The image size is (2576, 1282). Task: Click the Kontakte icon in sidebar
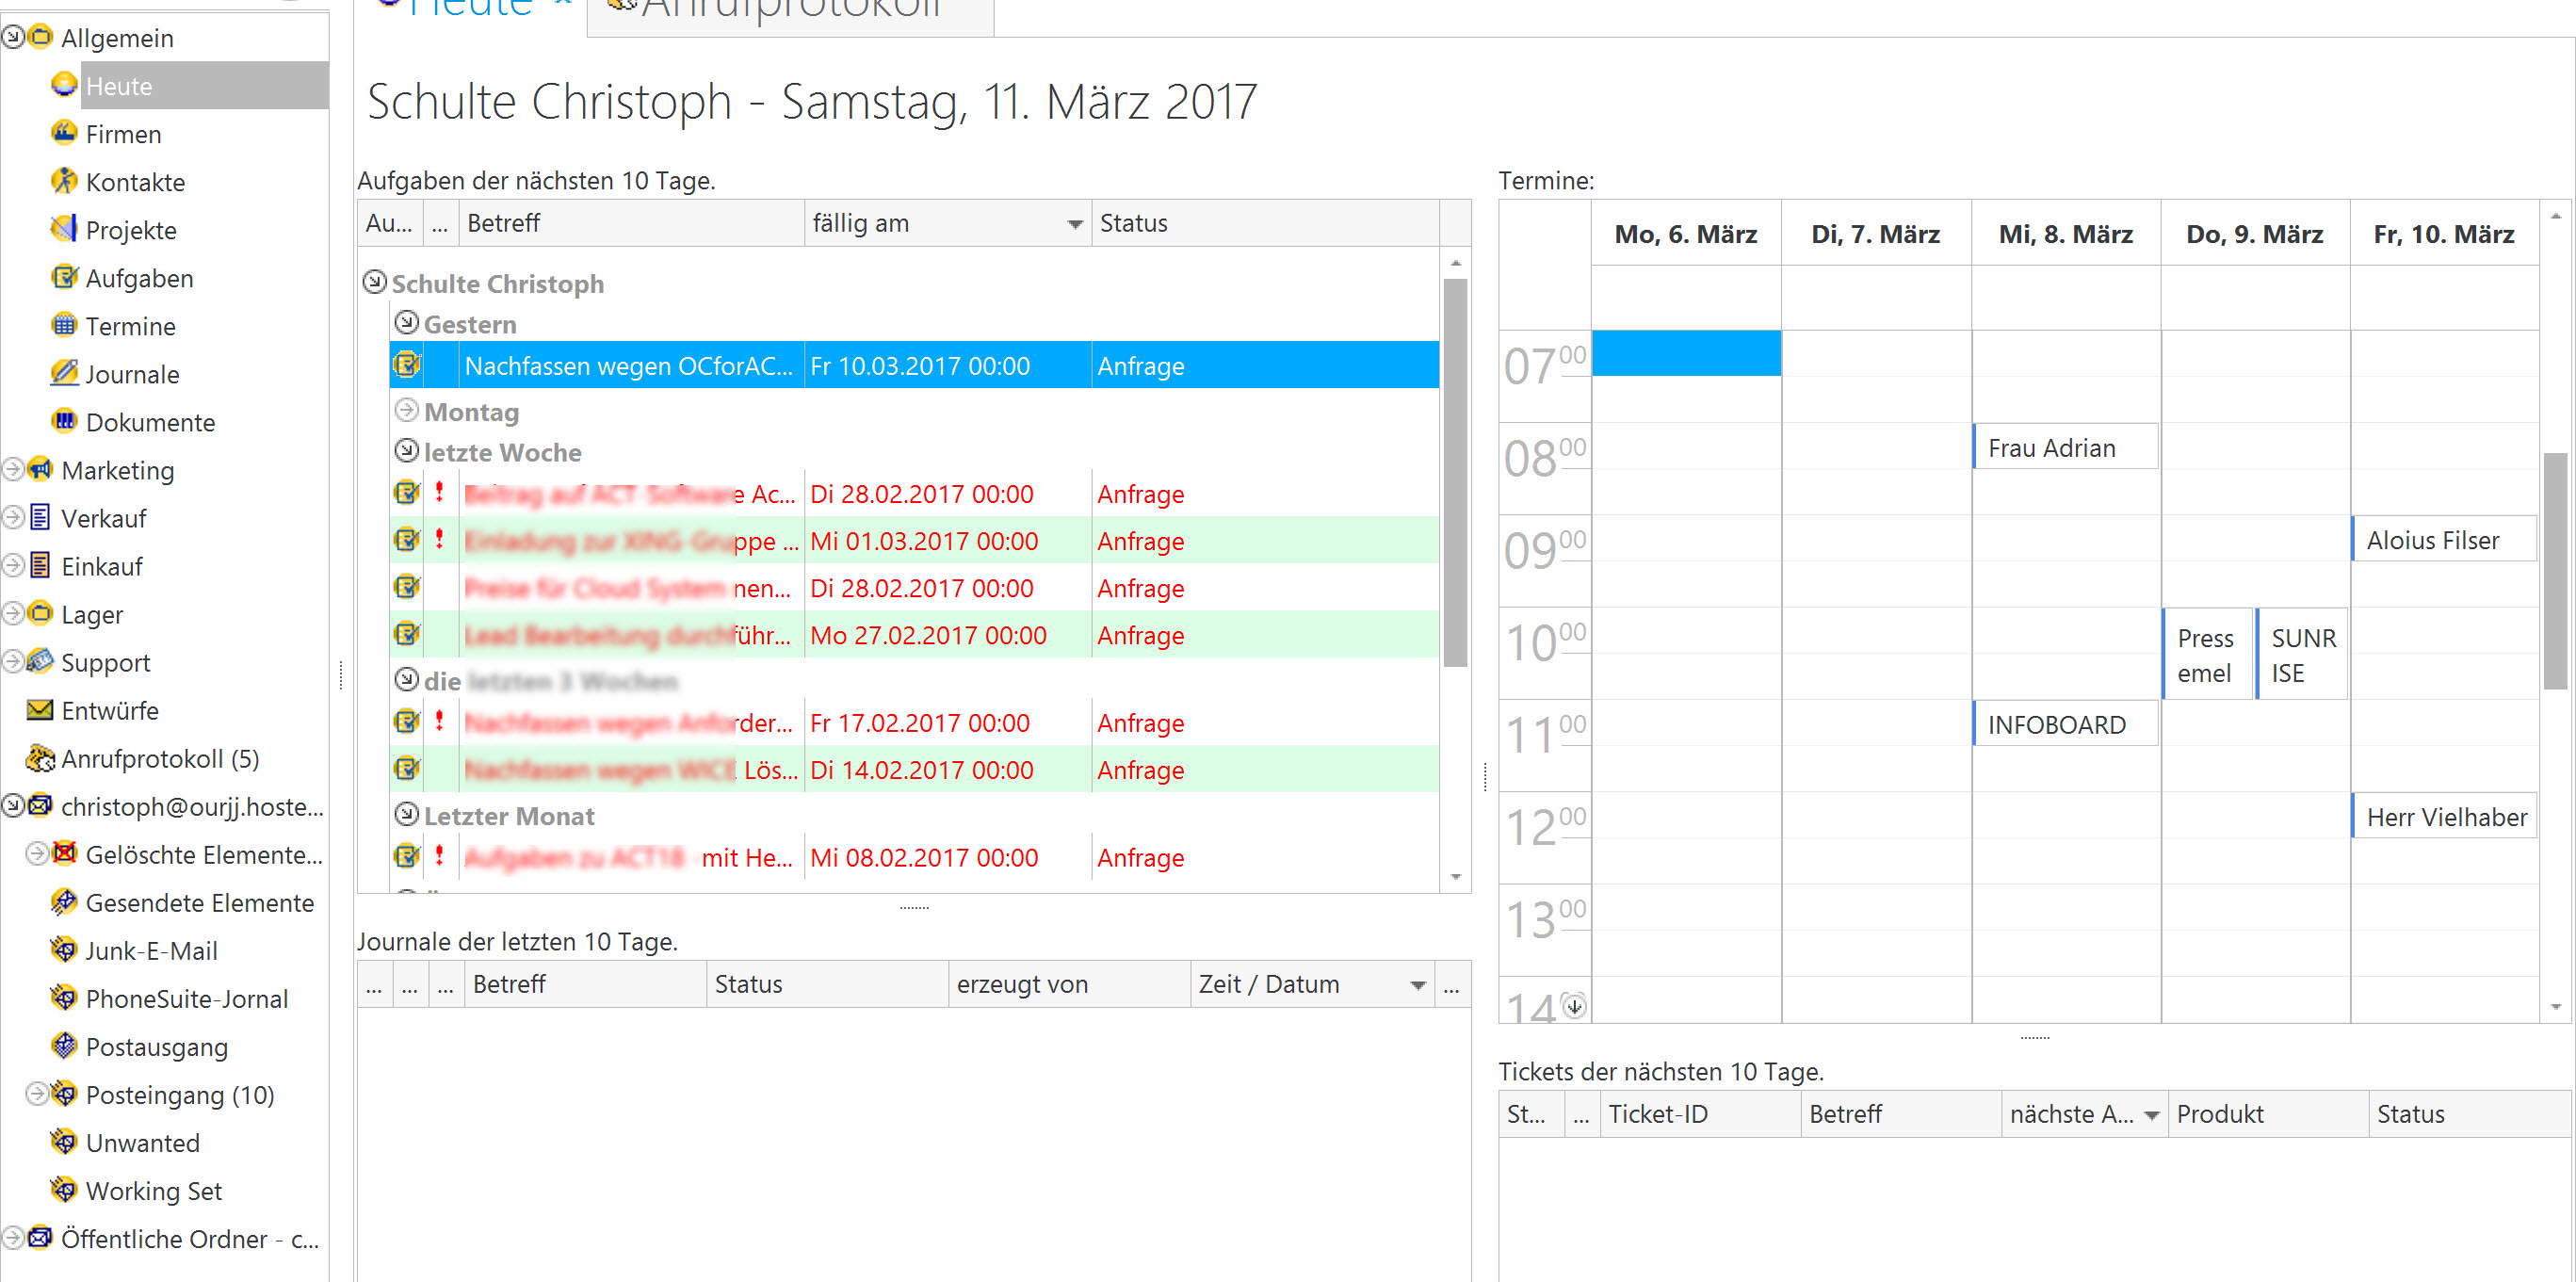point(64,181)
